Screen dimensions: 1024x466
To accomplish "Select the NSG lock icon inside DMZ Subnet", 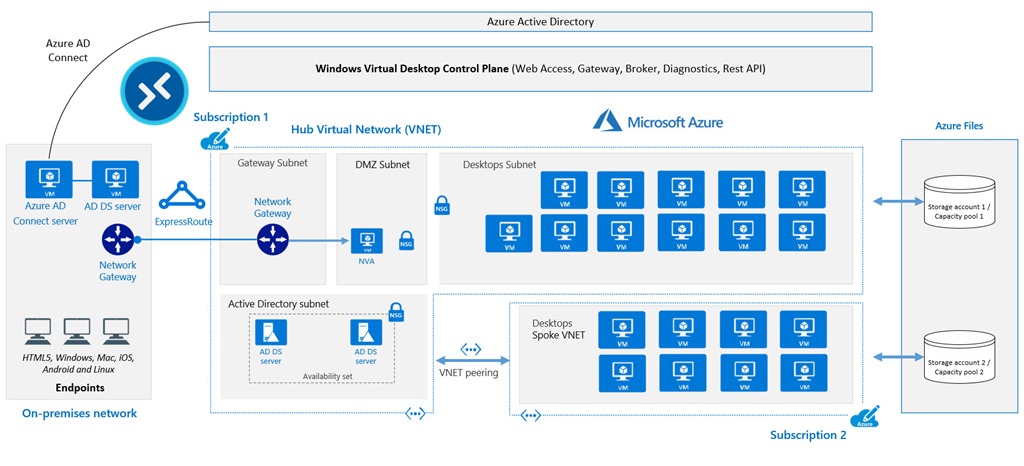I will [x=407, y=241].
